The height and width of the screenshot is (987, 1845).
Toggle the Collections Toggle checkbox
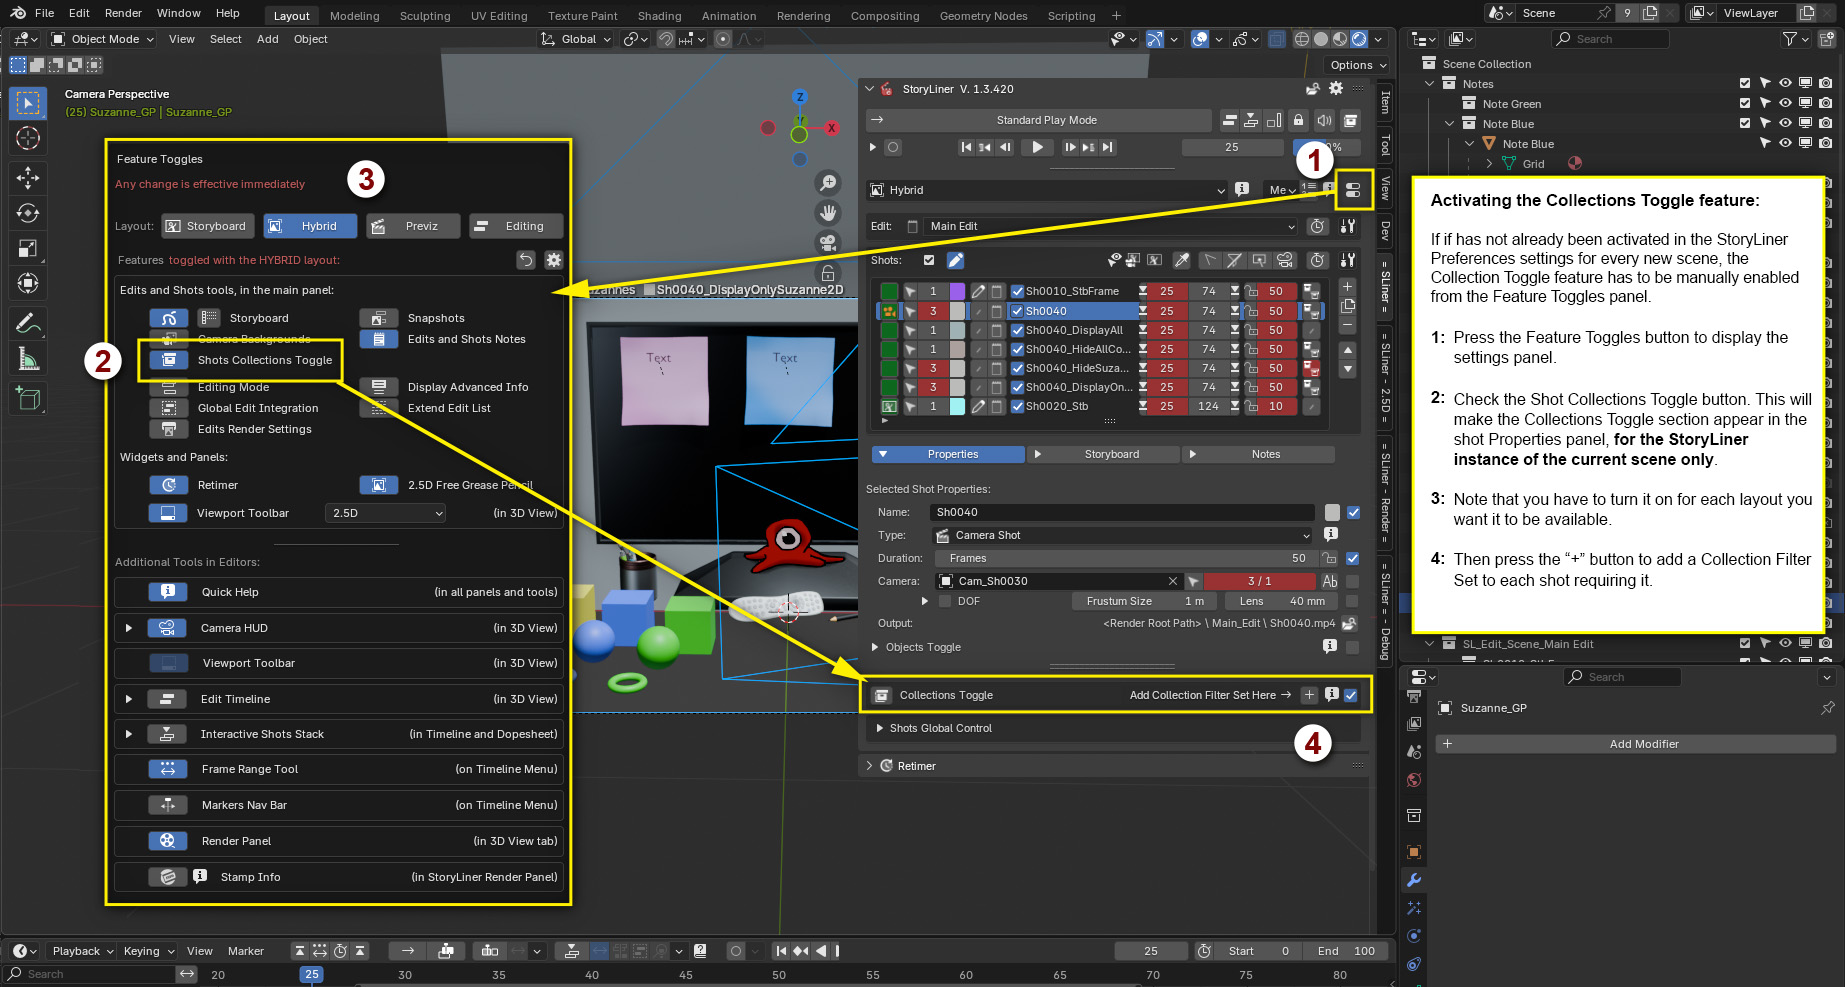[x=1351, y=695]
